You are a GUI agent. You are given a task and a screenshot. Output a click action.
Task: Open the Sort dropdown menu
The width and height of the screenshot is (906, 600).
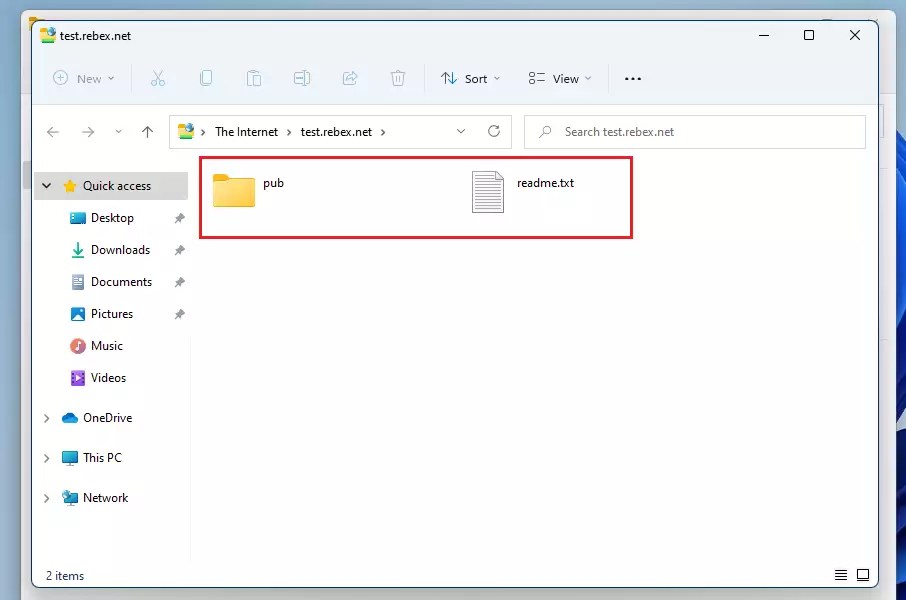tap(470, 79)
